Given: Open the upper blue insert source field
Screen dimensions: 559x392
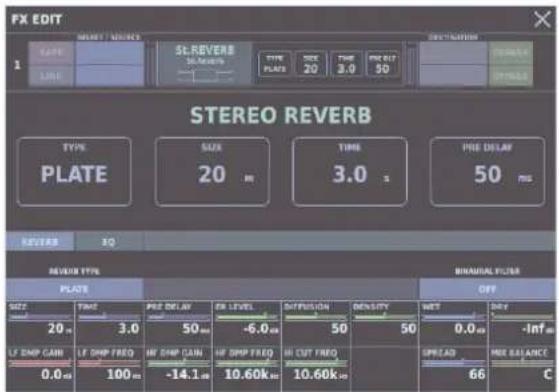Looking at the screenshot, I should click(x=110, y=53).
